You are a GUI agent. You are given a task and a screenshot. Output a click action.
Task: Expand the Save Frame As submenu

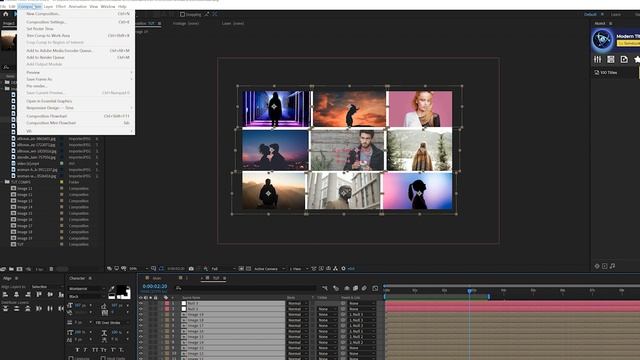[x=77, y=79]
